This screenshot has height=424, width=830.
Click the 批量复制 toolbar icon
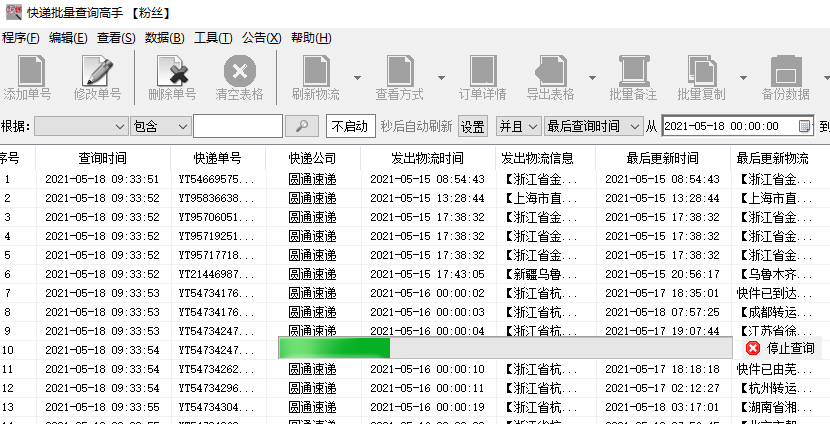click(x=702, y=70)
